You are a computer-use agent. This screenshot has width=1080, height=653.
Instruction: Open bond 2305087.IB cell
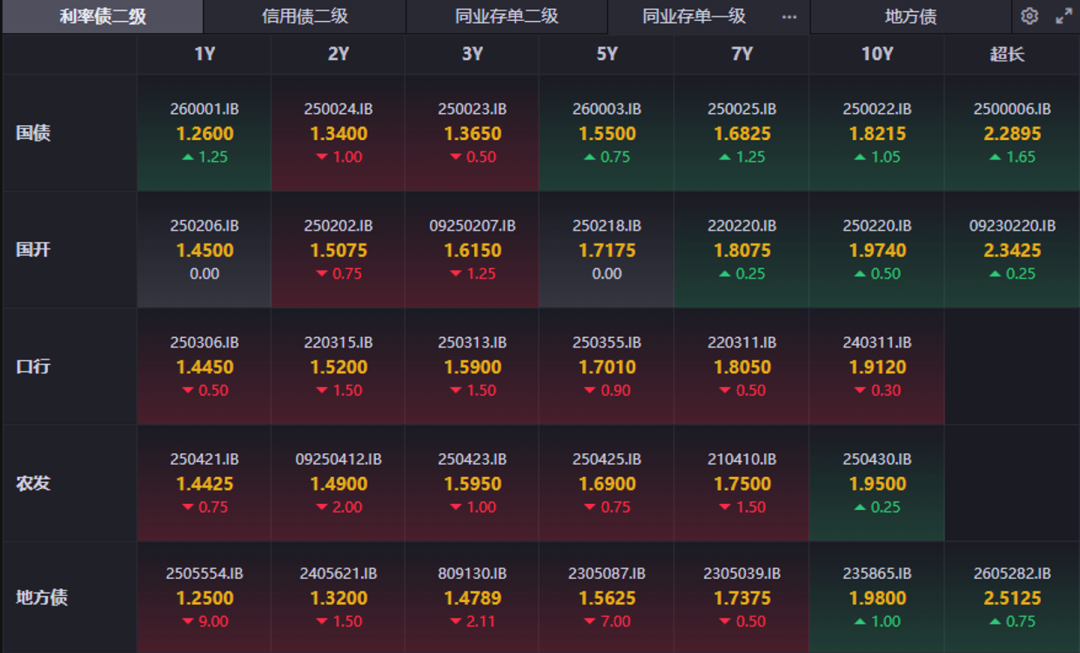pyautogui.click(x=607, y=597)
